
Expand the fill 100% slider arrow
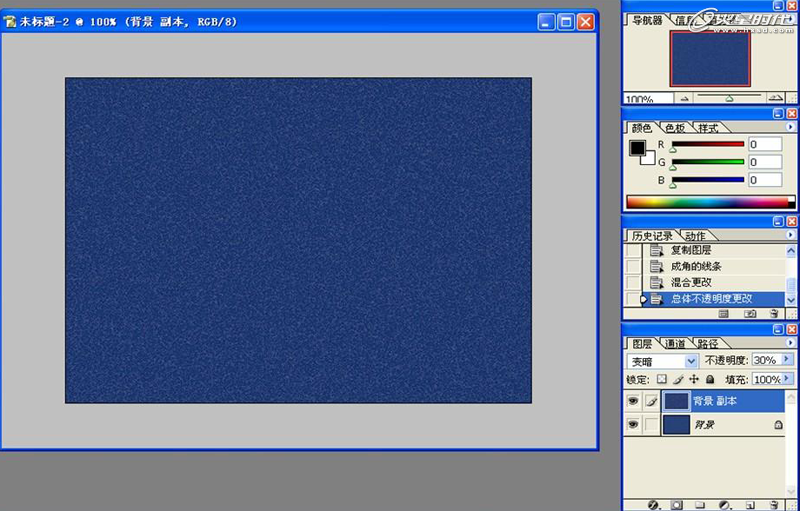pos(787,380)
